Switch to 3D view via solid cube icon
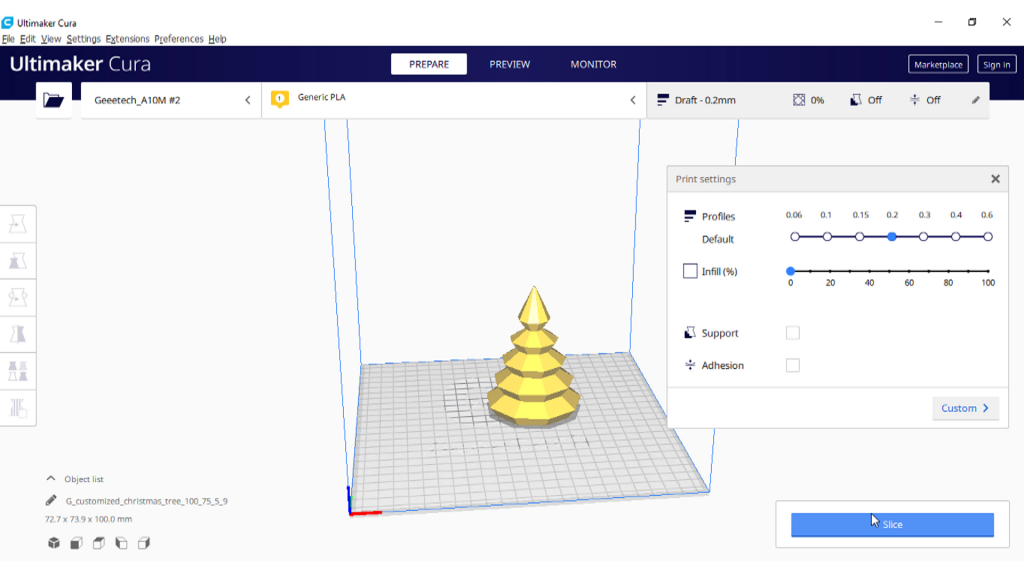 tap(53, 543)
